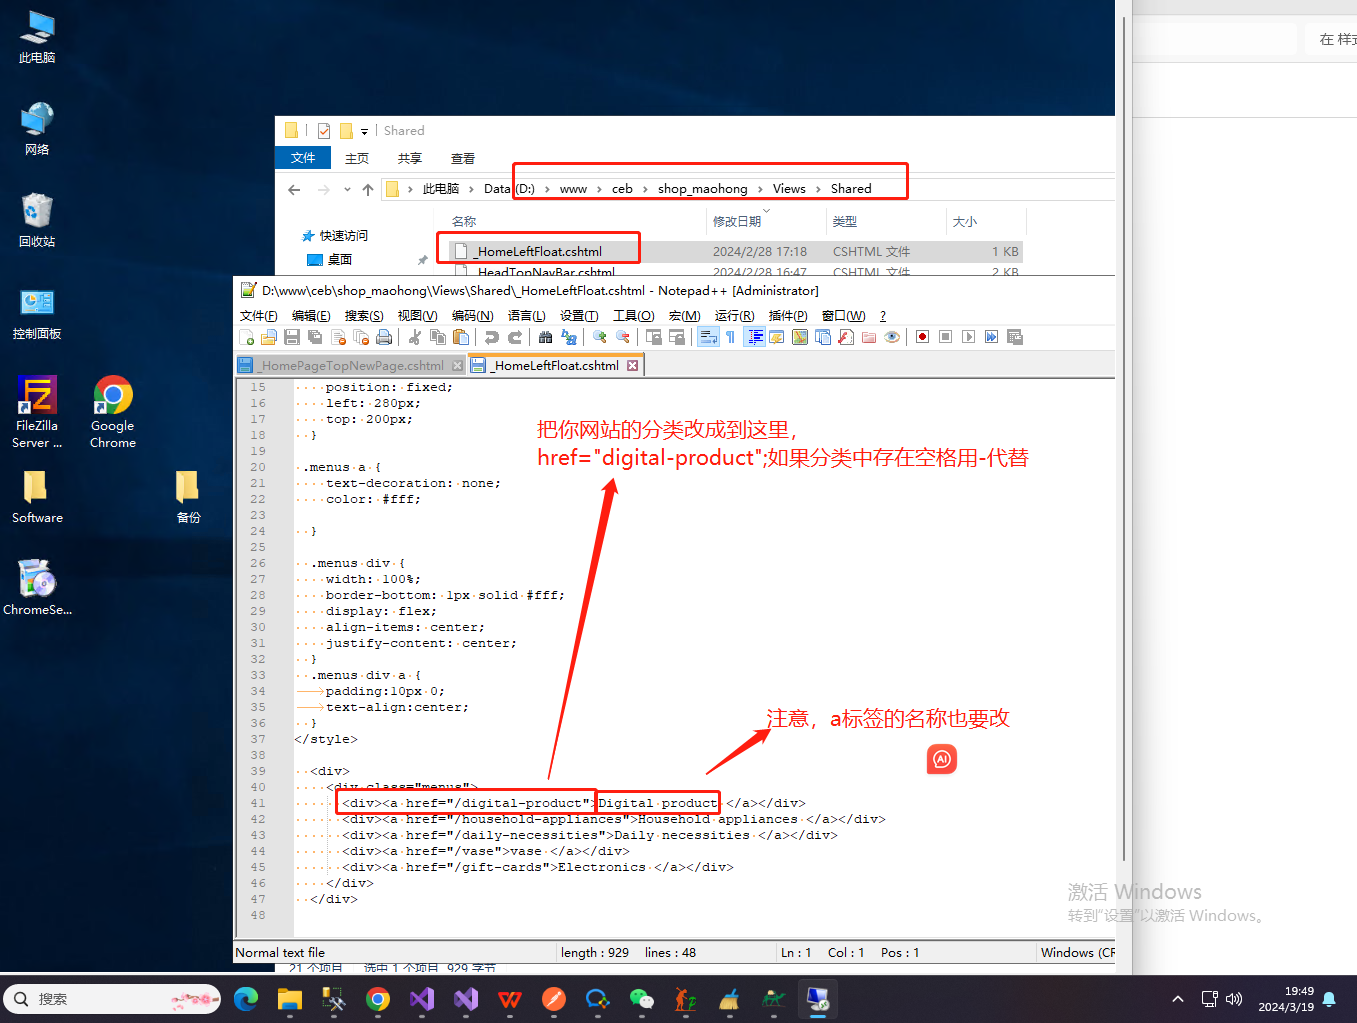The image size is (1357, 1023).
Task: Click the Cut scissors icon
Action: [x=415, y=337]
